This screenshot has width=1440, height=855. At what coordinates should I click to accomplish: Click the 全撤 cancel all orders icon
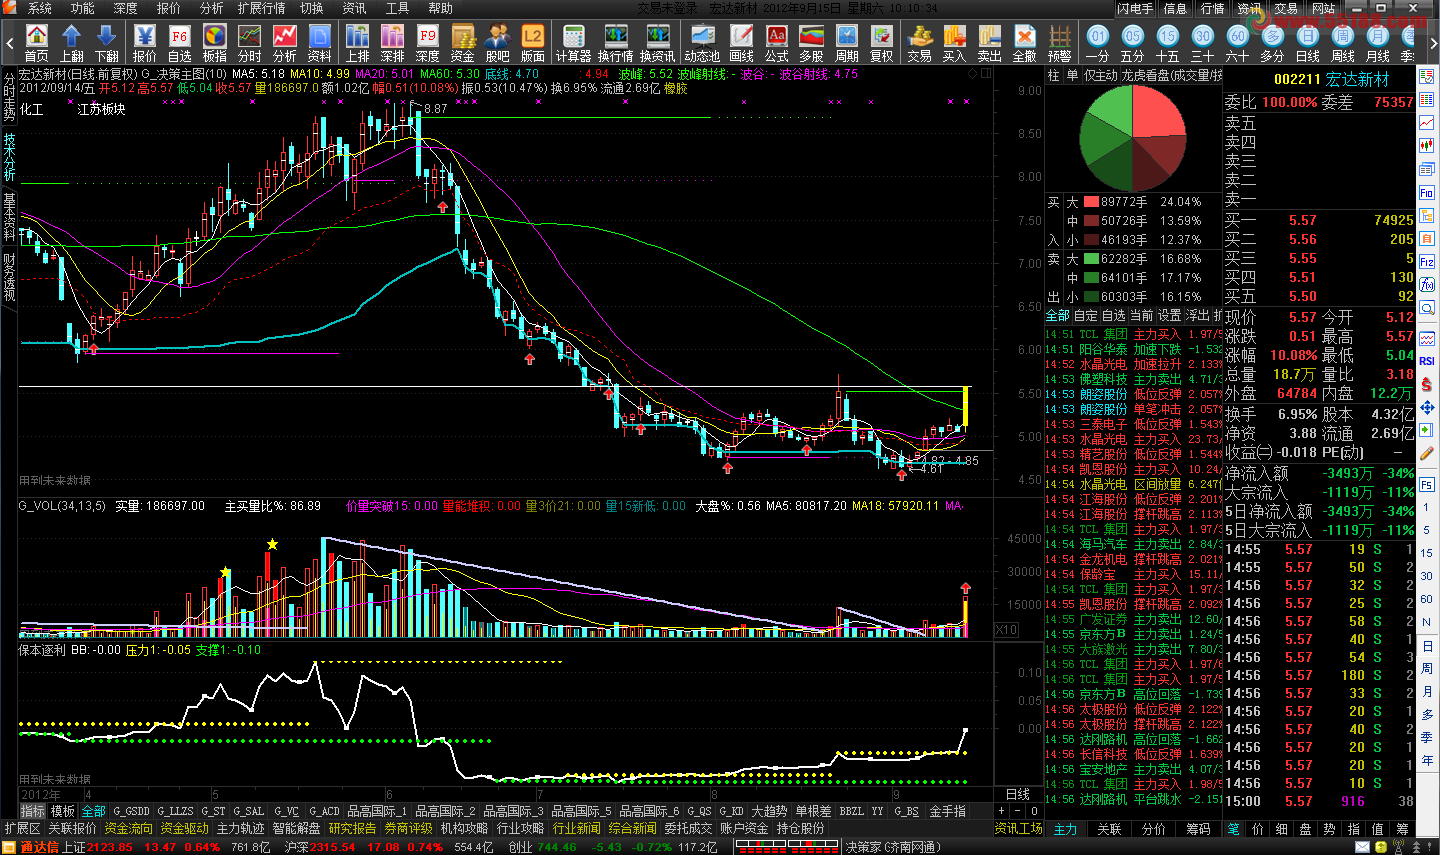pos(1025,44)
